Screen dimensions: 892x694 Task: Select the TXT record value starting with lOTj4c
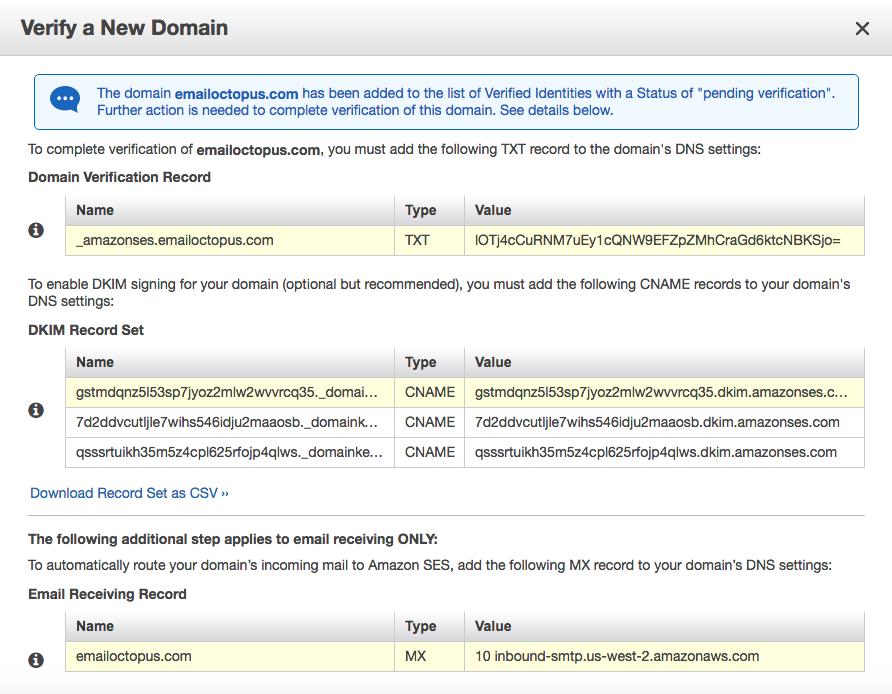pos(657,240)
